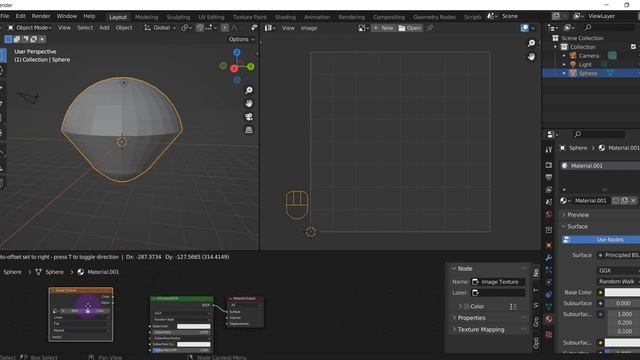Click the Z axis on navigation gizmo
The image size is (640, 360).
[x=237, y=52]
